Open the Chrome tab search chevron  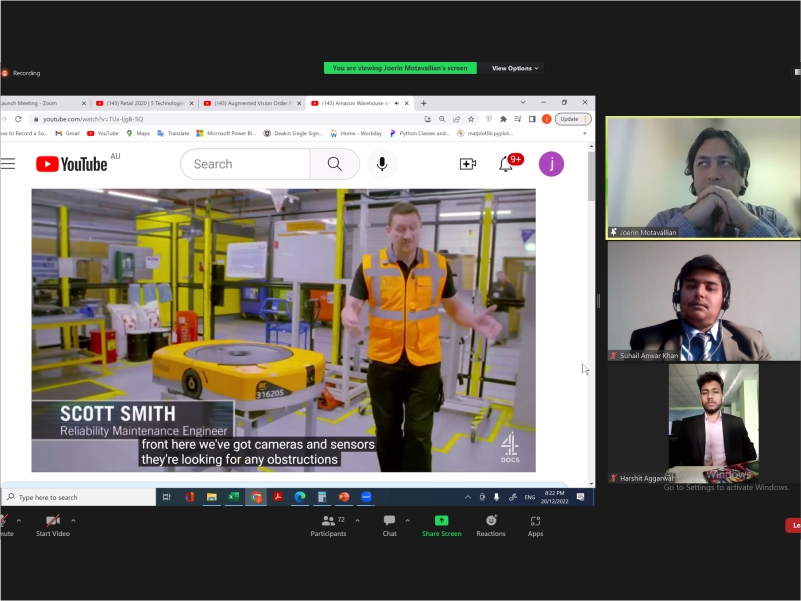coord(523,103)
